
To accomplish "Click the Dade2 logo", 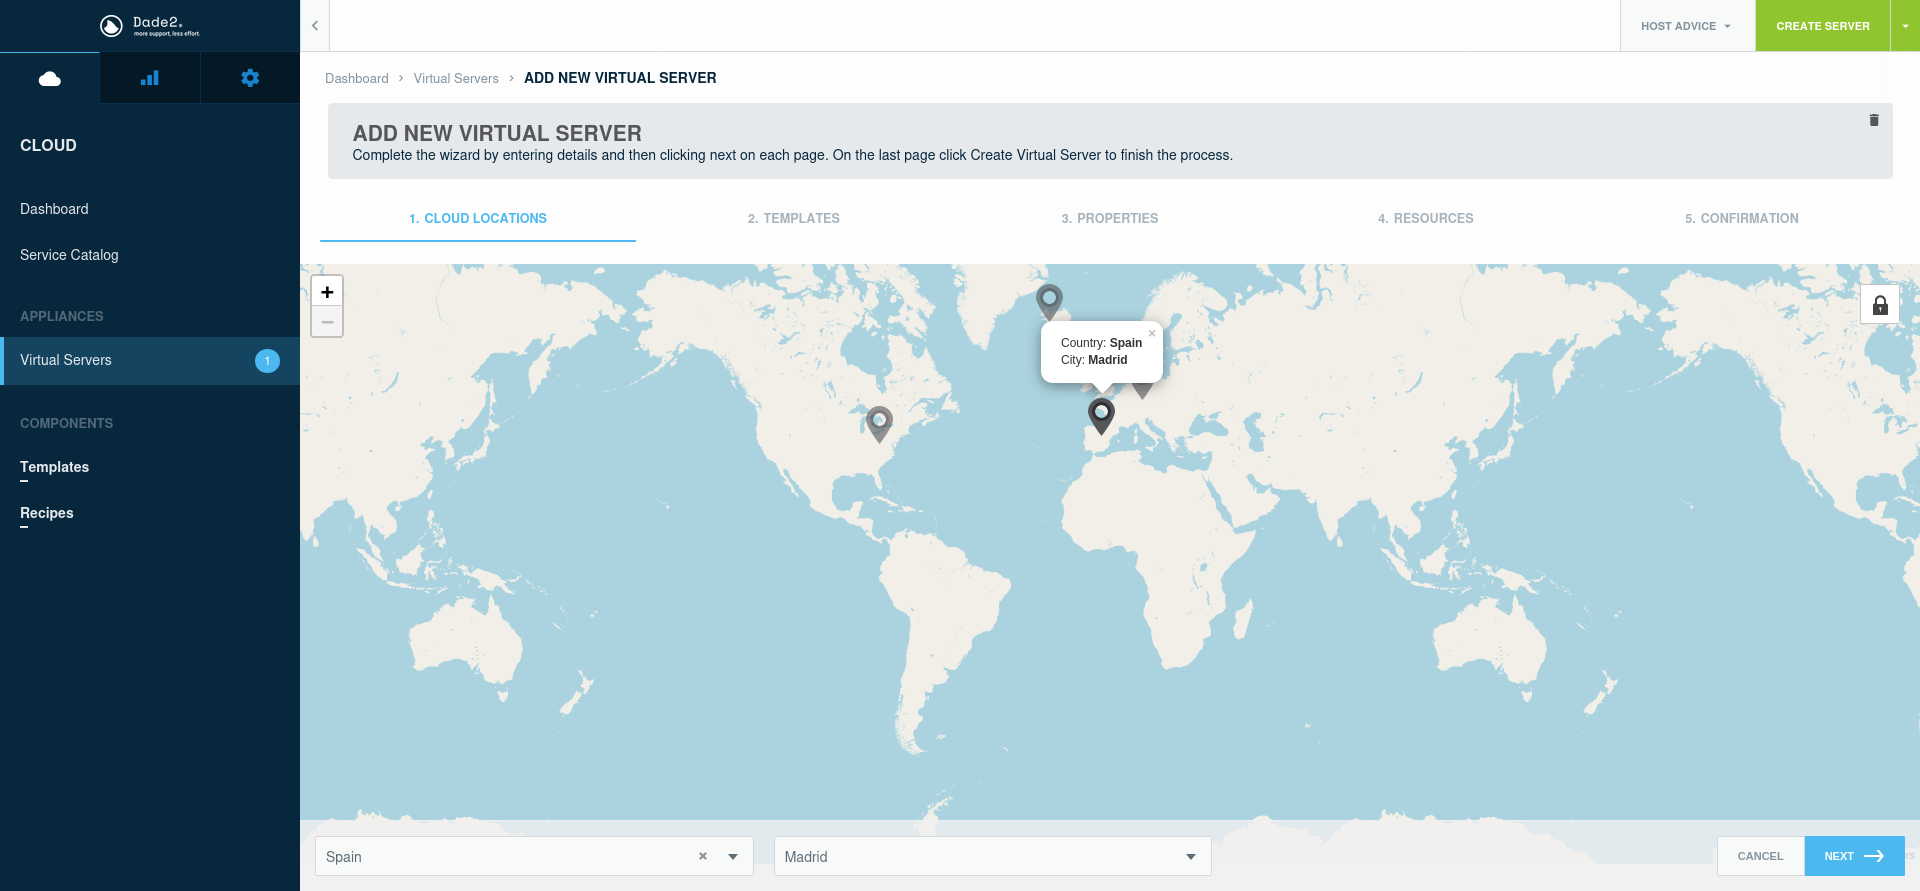I will pos(150,26).
